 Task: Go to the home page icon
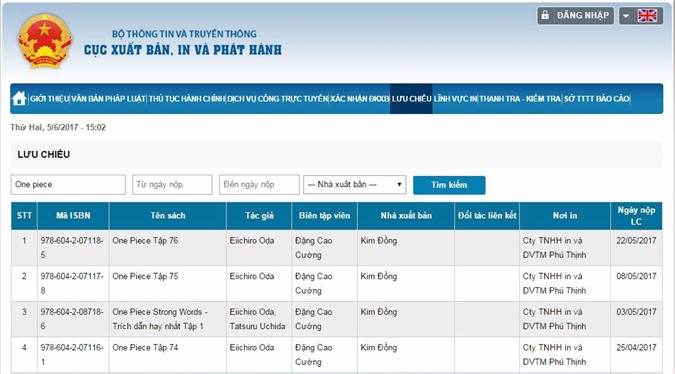(x=19, y=99)
